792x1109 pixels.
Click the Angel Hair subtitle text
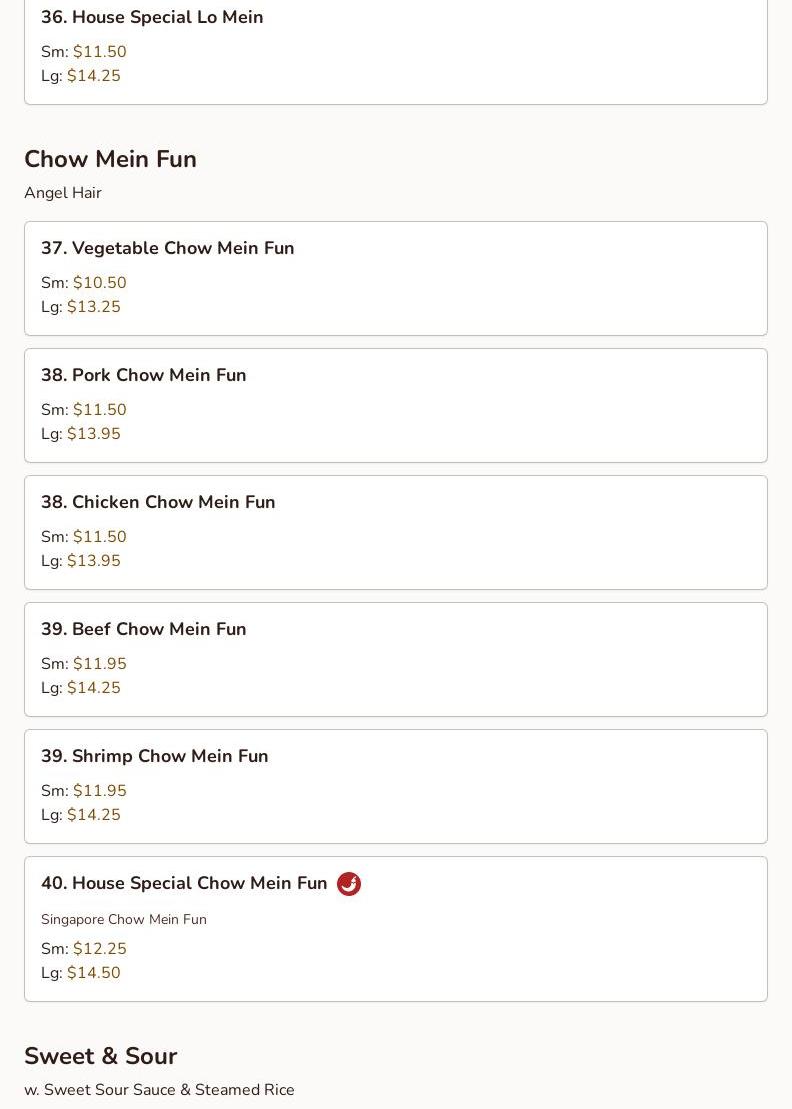point(62,193)
